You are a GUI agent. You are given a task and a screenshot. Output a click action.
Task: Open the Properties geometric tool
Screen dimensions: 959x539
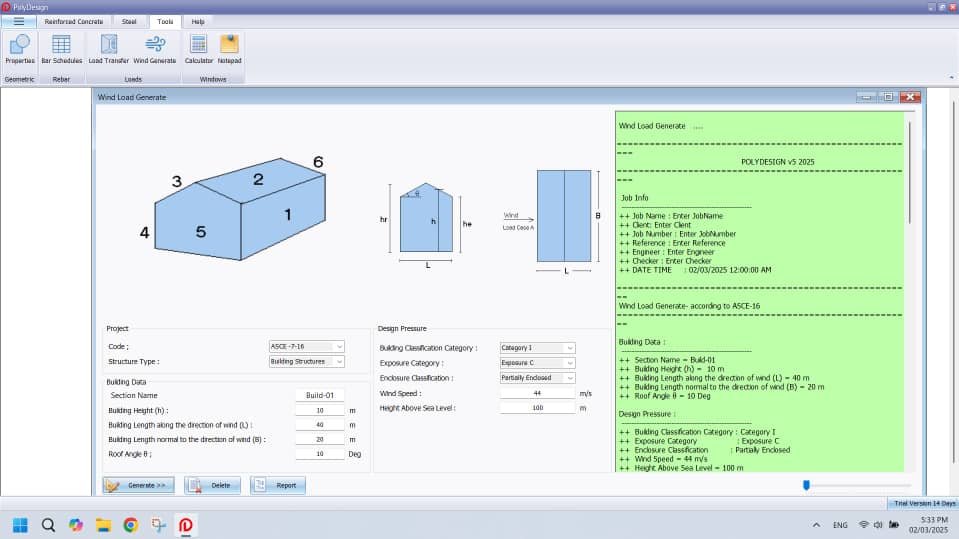(20, 49)
